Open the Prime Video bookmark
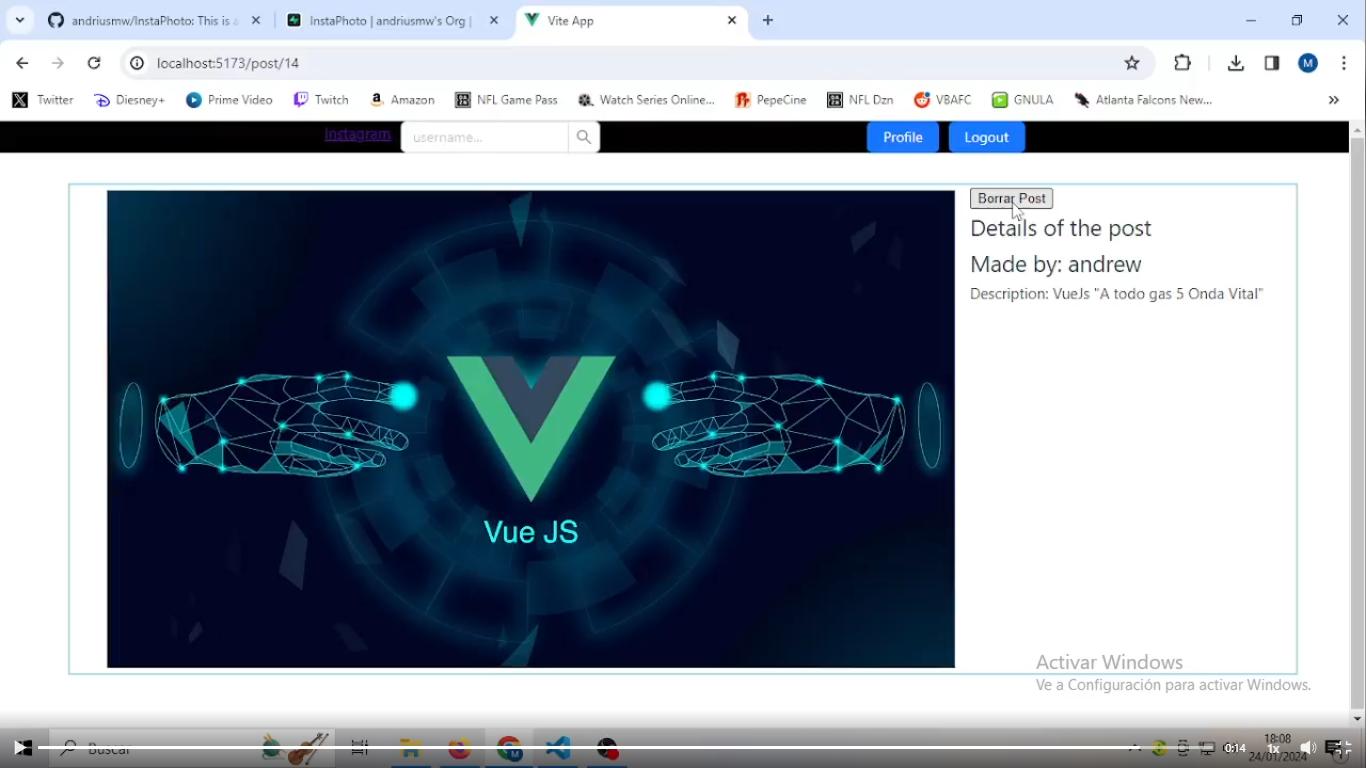 click(229, 100)
